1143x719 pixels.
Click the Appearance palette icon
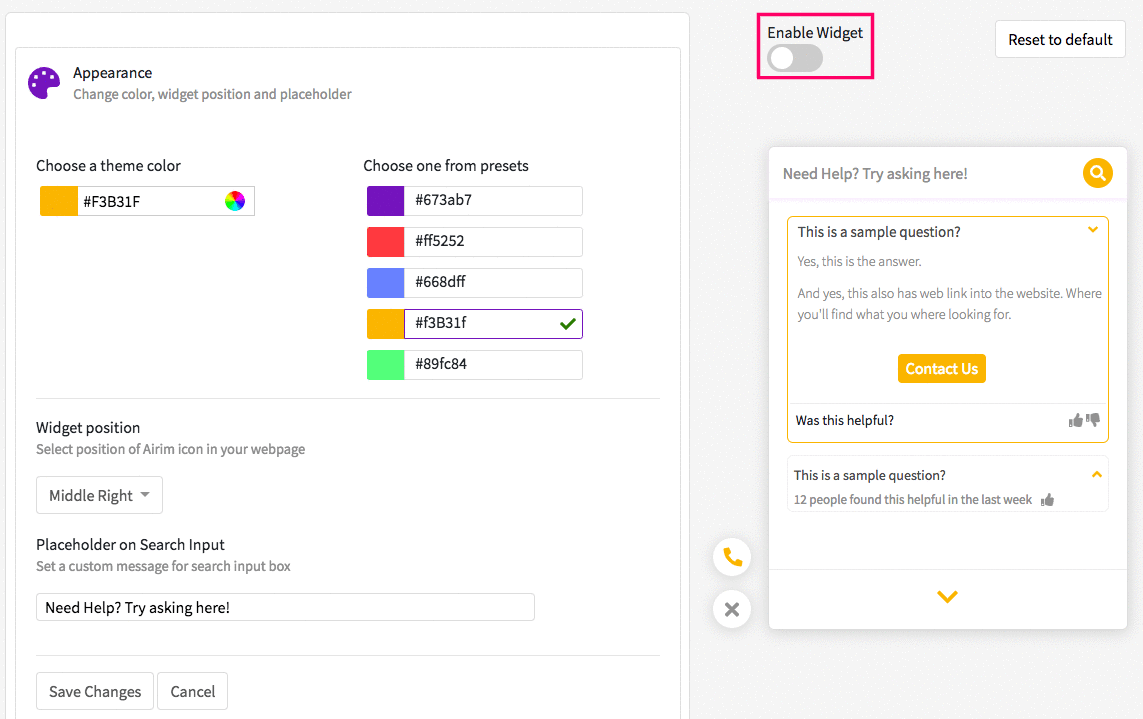(44, 83)
